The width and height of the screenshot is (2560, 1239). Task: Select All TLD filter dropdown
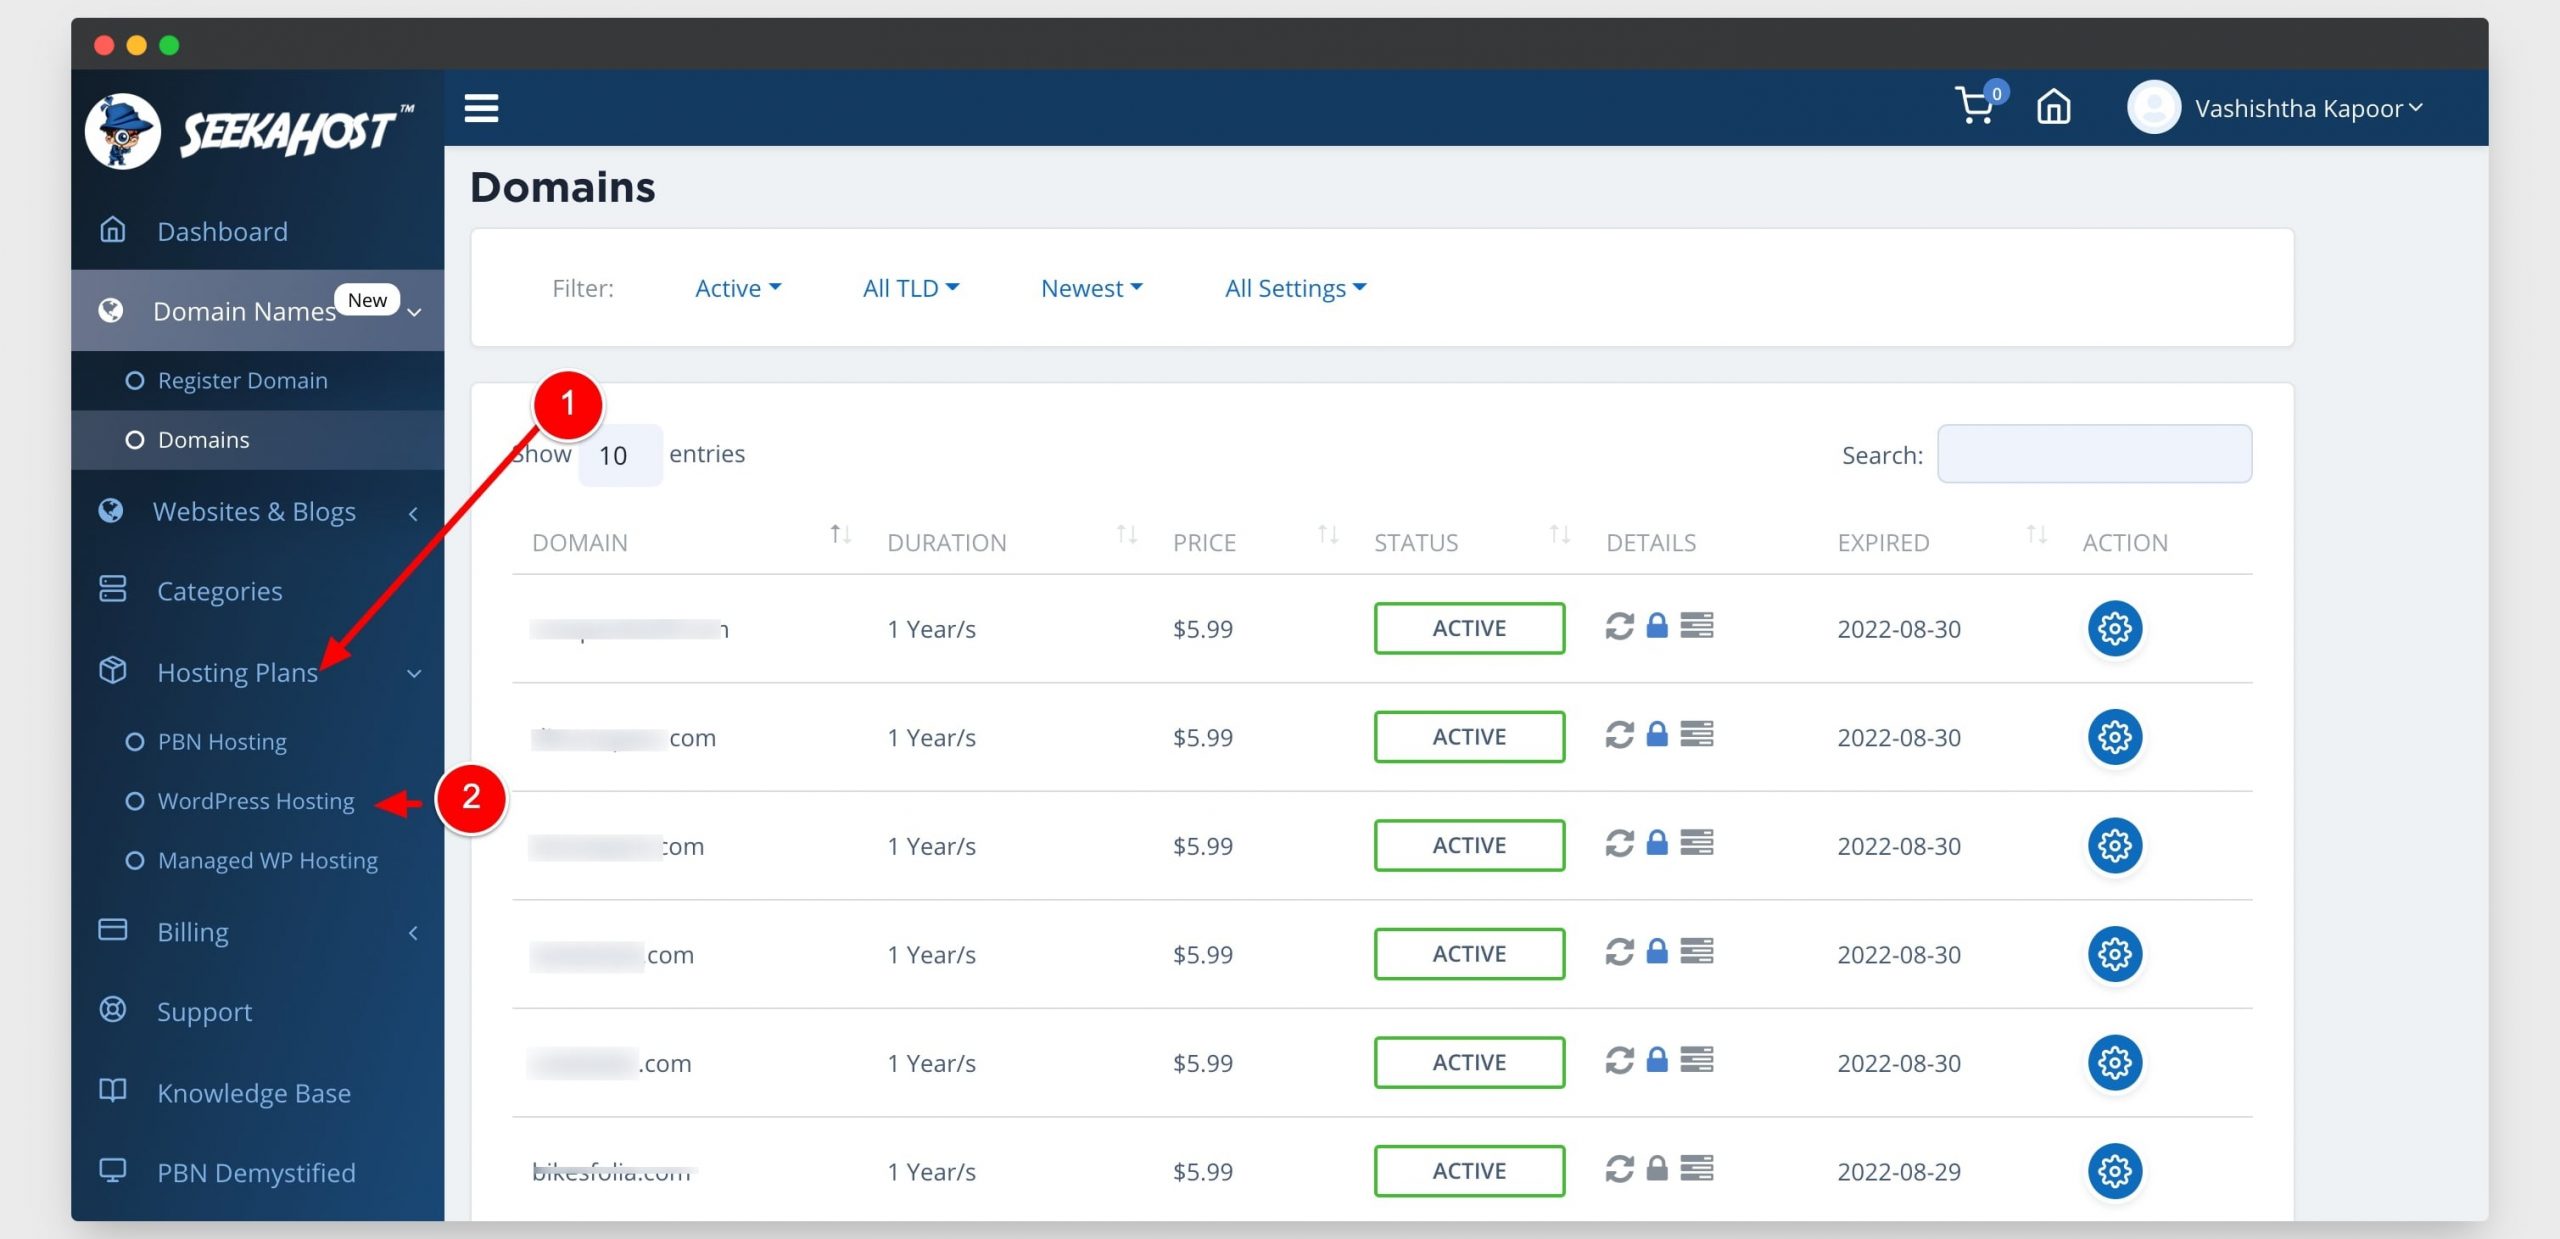(909, 287)
